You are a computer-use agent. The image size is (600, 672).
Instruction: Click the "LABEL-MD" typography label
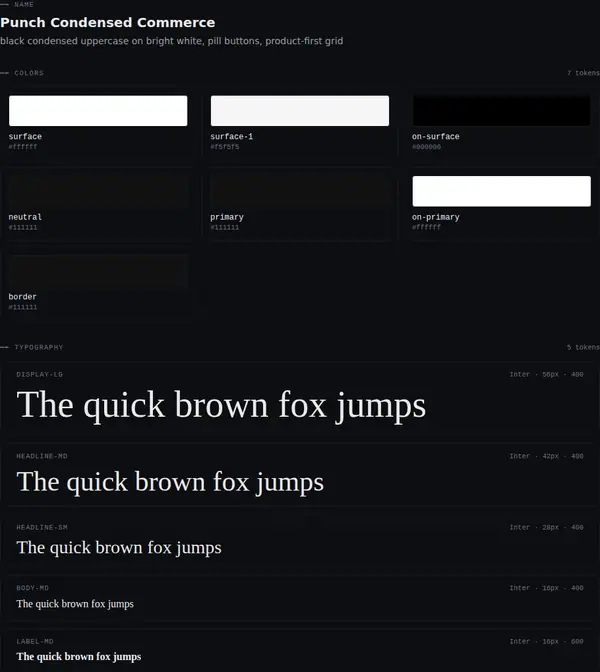pos(35,642)
